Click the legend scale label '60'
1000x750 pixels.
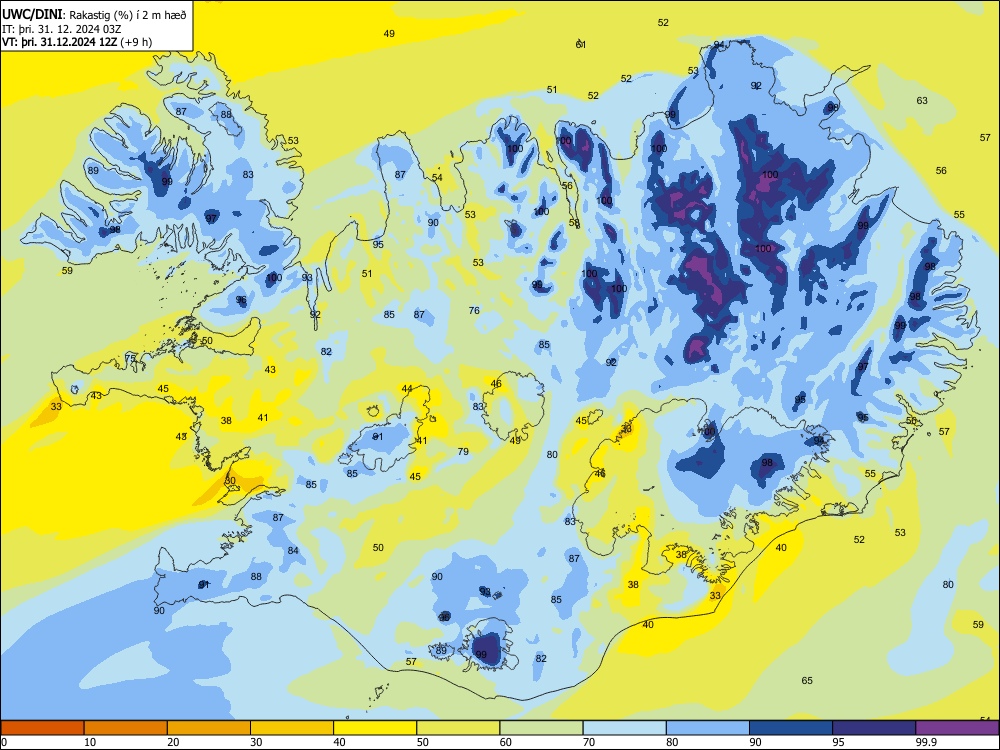506,742
